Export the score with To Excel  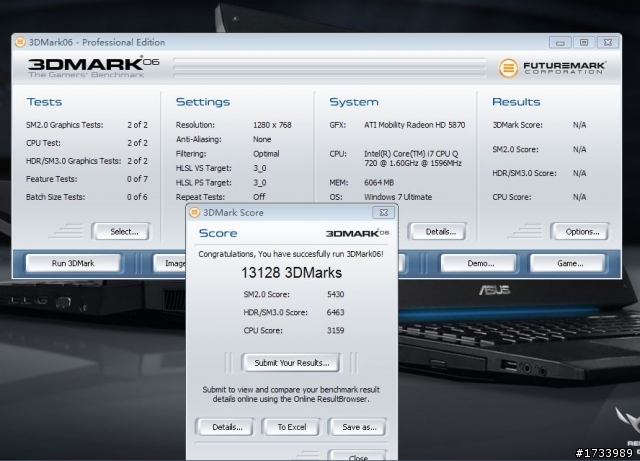point(291,427)
